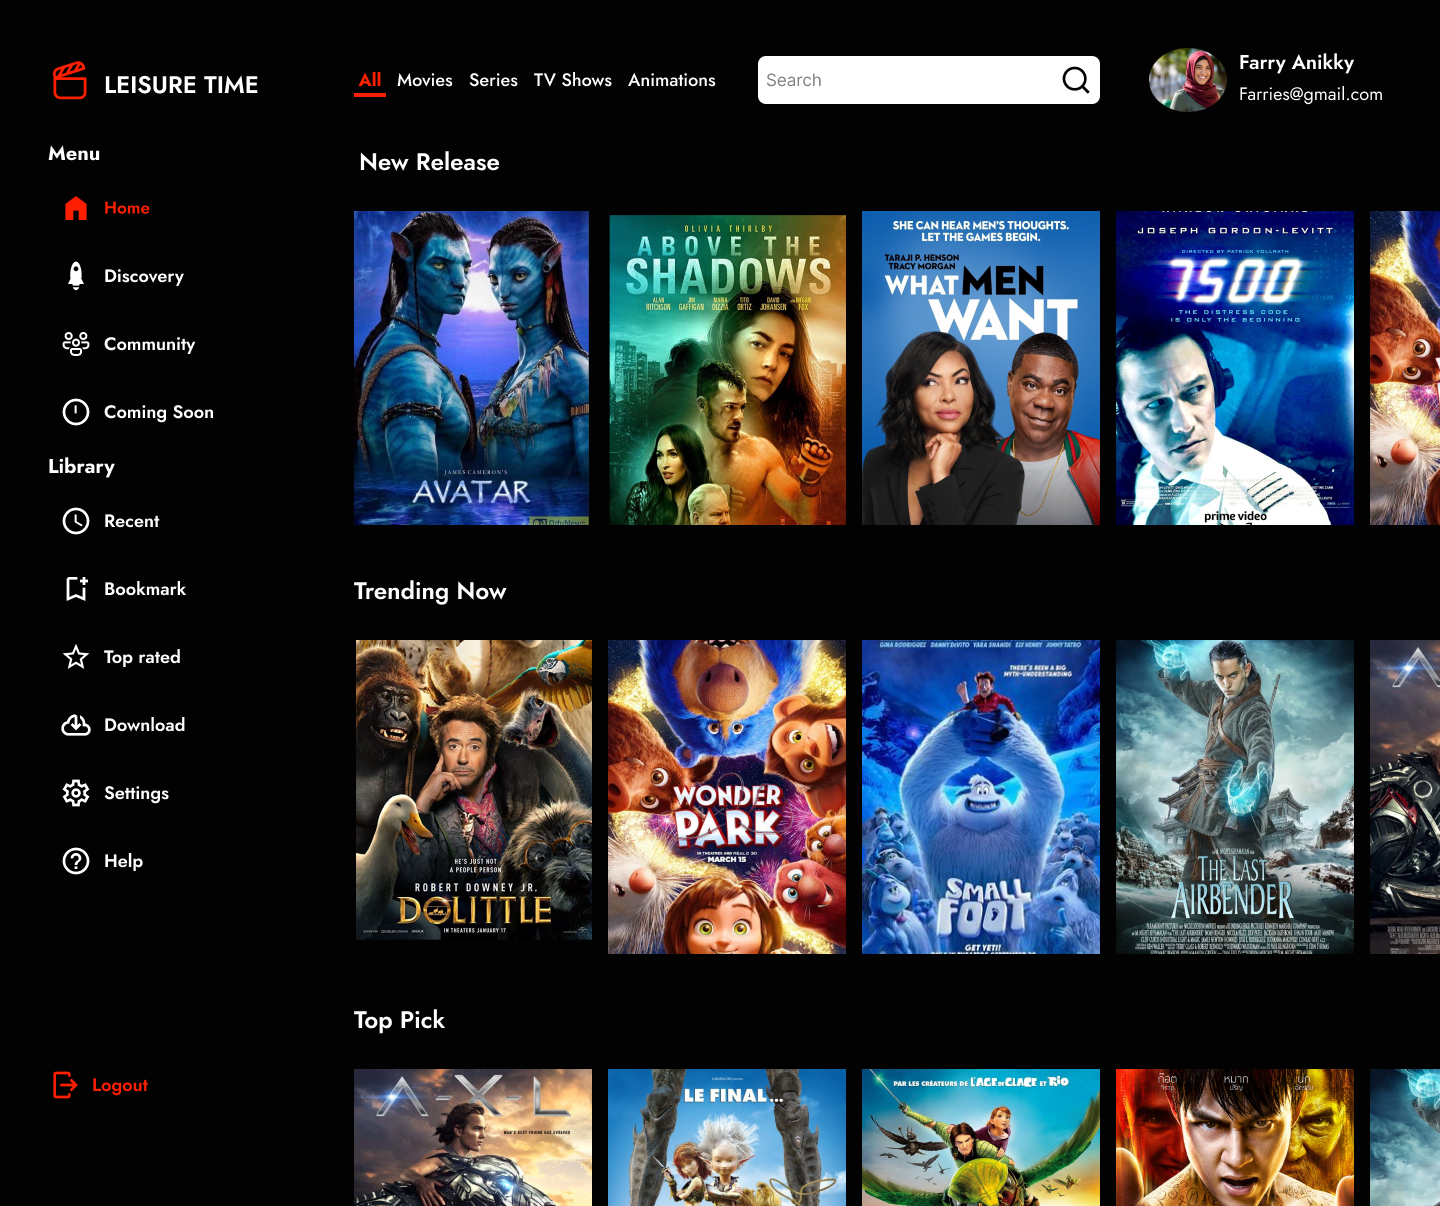Focus the Search input field

929,80
